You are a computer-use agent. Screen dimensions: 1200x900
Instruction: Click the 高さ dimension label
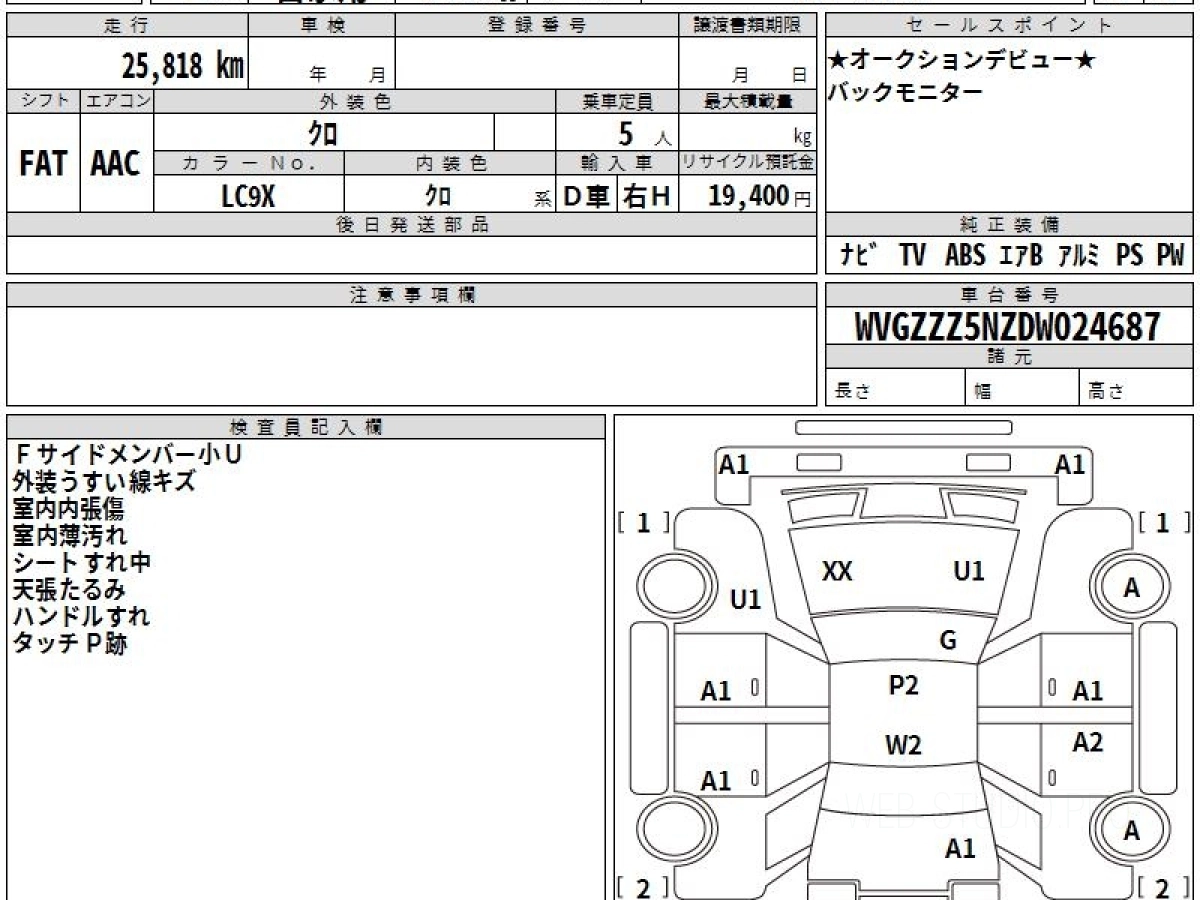(x=1106, y=393)
